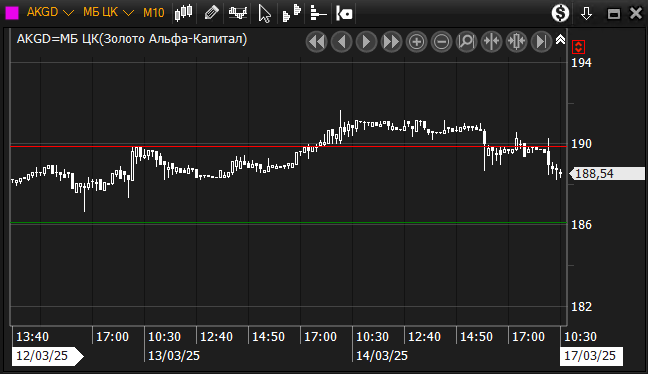Zoom in with the plus button
This screenshot has width=648, height=374.
point(416,41)
